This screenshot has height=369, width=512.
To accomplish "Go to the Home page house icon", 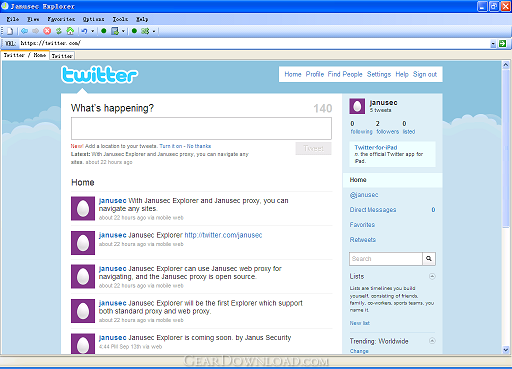I will [x=70, y=31].
